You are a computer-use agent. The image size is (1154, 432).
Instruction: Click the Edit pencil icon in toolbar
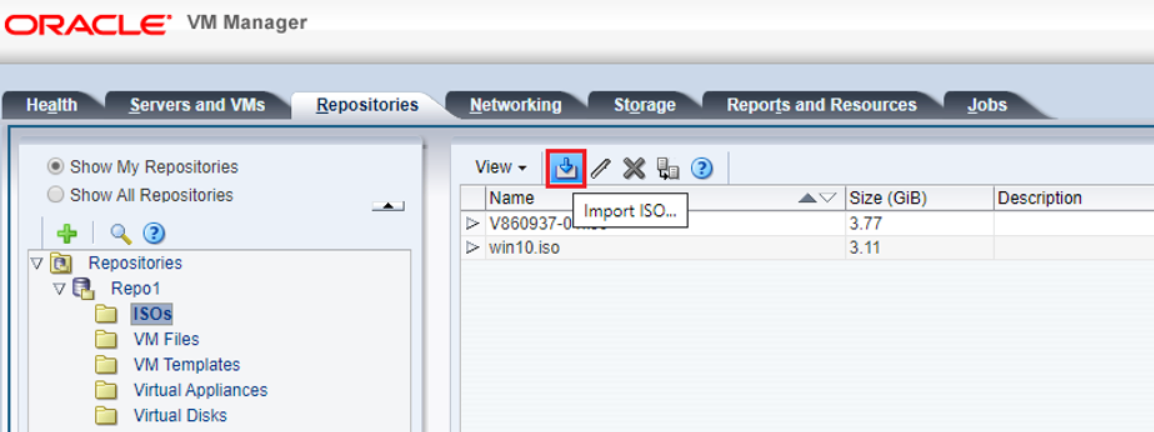pos(601,169)
